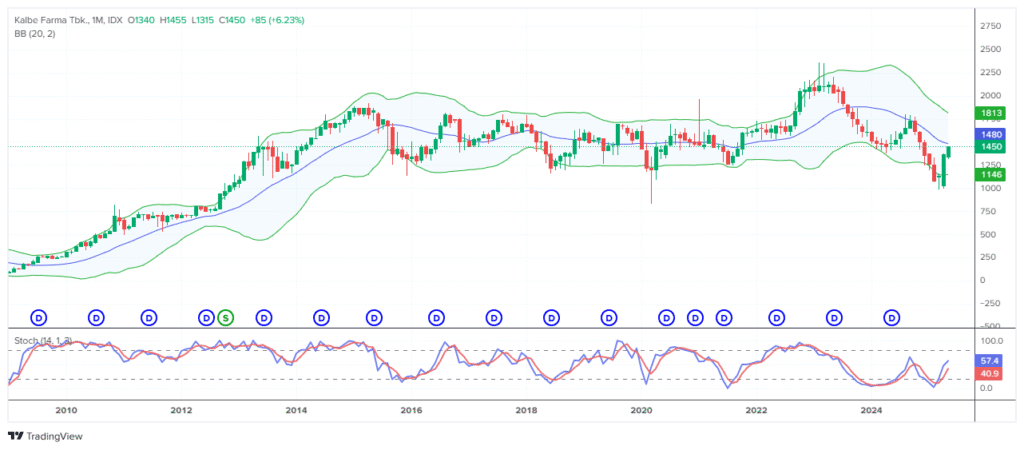The height and width of the screenshot is (450, 1024).
Task: Select the 1450 current price label
Action: click(991, 146)
